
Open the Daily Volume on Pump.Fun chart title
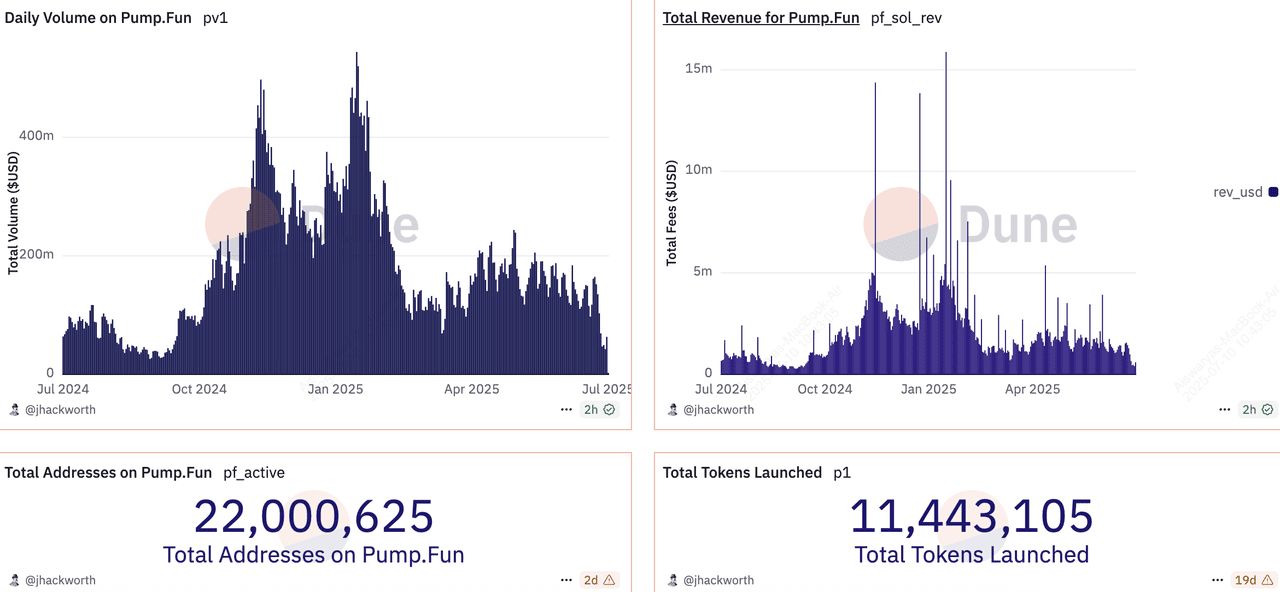99,18
